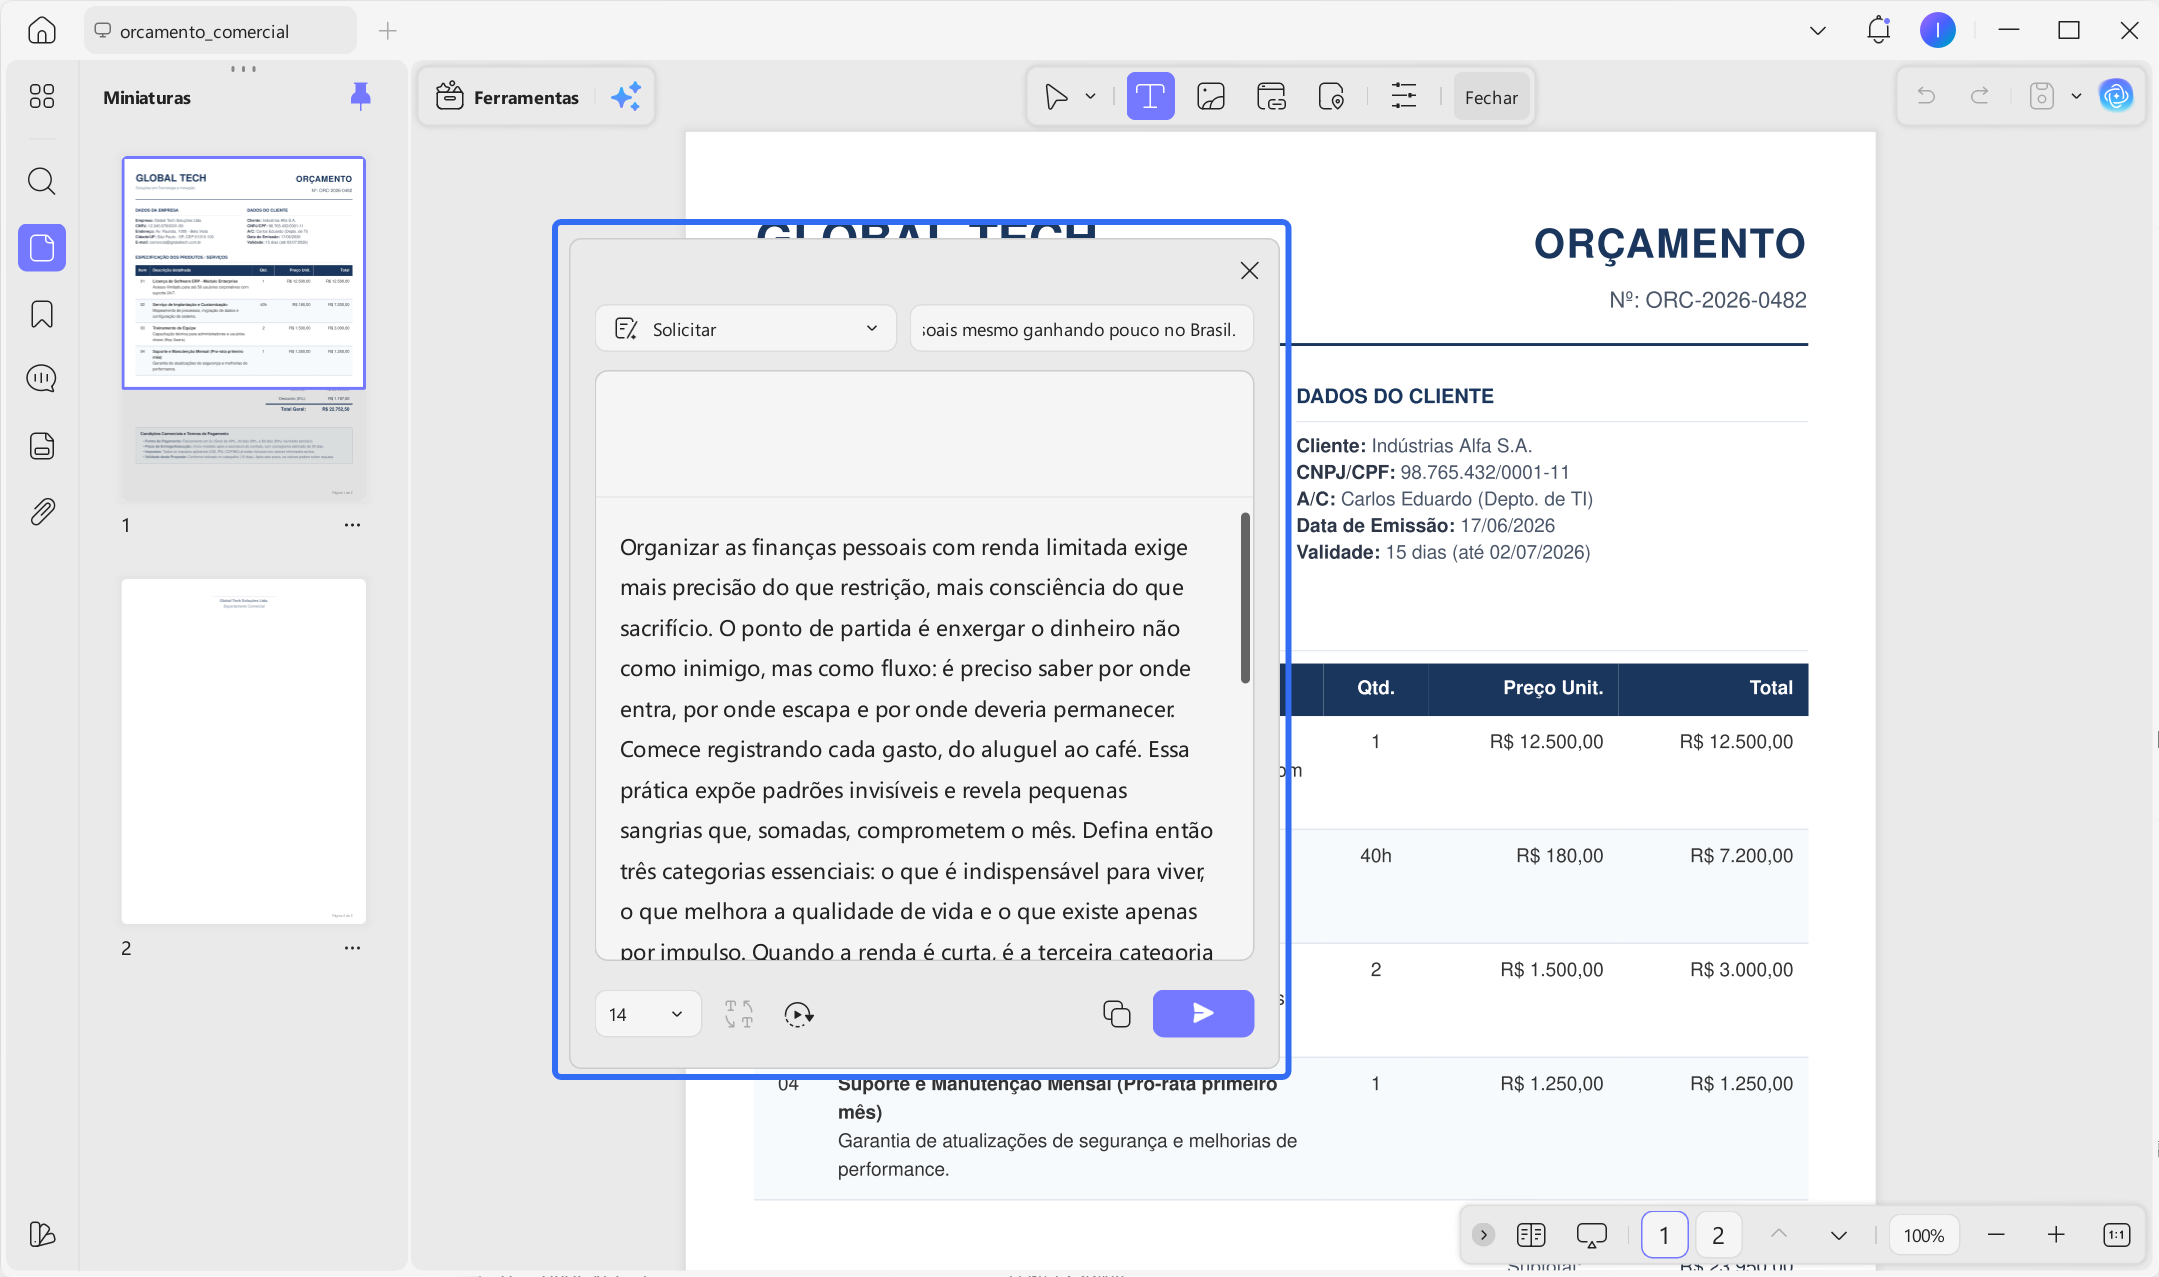Choose the selection arrow tool
Screen dimensions: 2159x1277
(1056, 97)
